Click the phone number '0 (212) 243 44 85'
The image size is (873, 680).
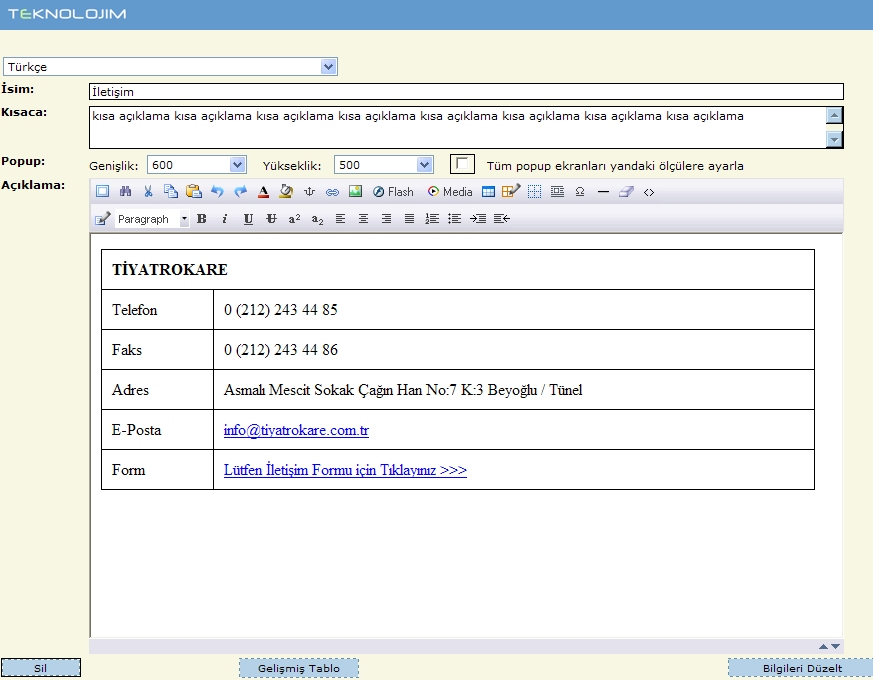pyautogui.click(x=281, y=310)
